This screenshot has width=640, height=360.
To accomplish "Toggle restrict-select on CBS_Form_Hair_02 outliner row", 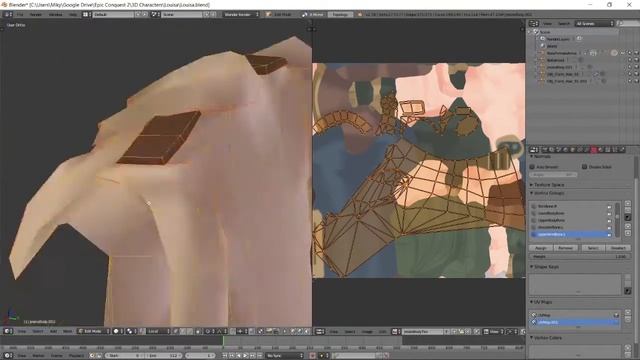I will click(x=630, y=74).
